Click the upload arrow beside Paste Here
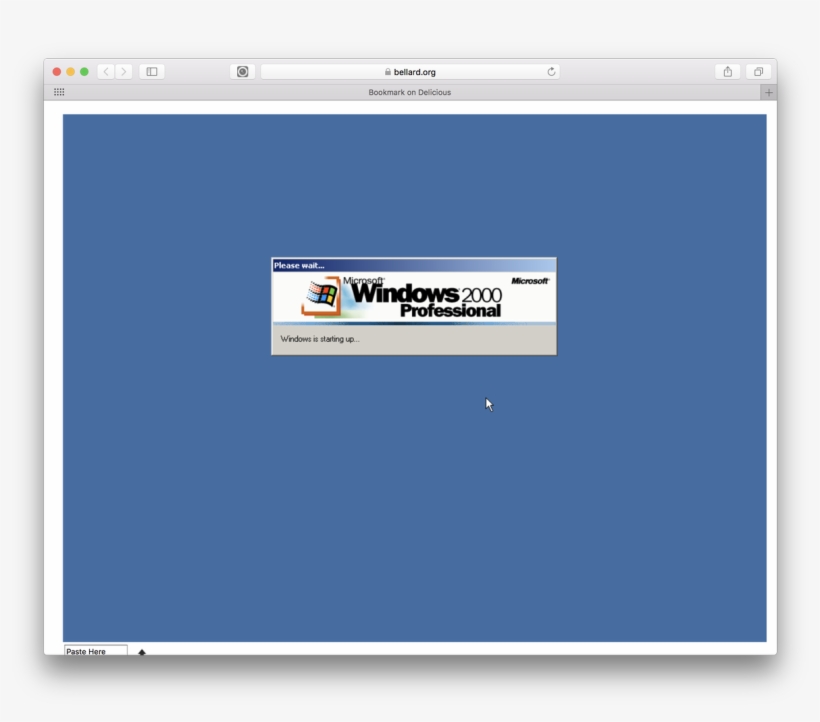 coord(142,652)
